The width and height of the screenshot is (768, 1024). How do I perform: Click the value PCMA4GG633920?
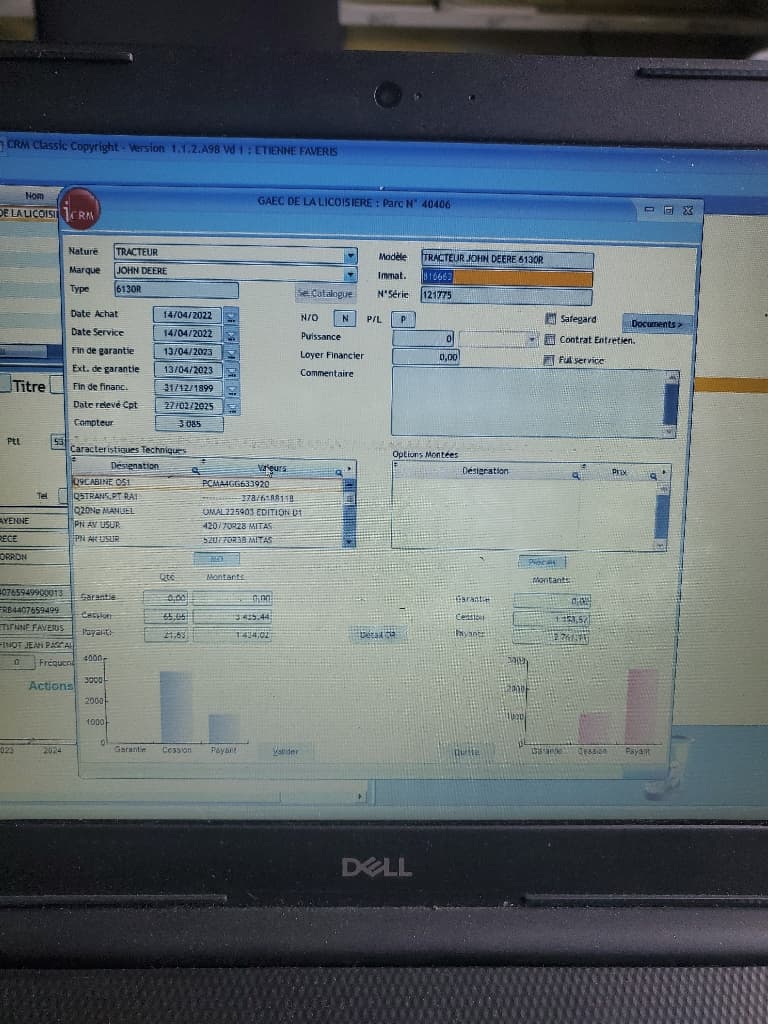point(235,484)
